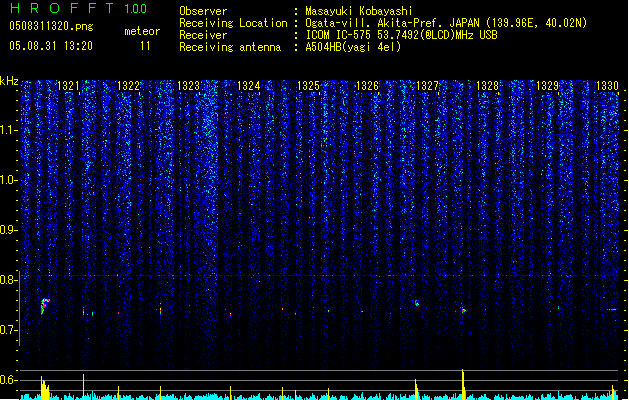629x400 pixels.
Task: Click the 0.9 kHz axis label
Action: pos(9,230)
